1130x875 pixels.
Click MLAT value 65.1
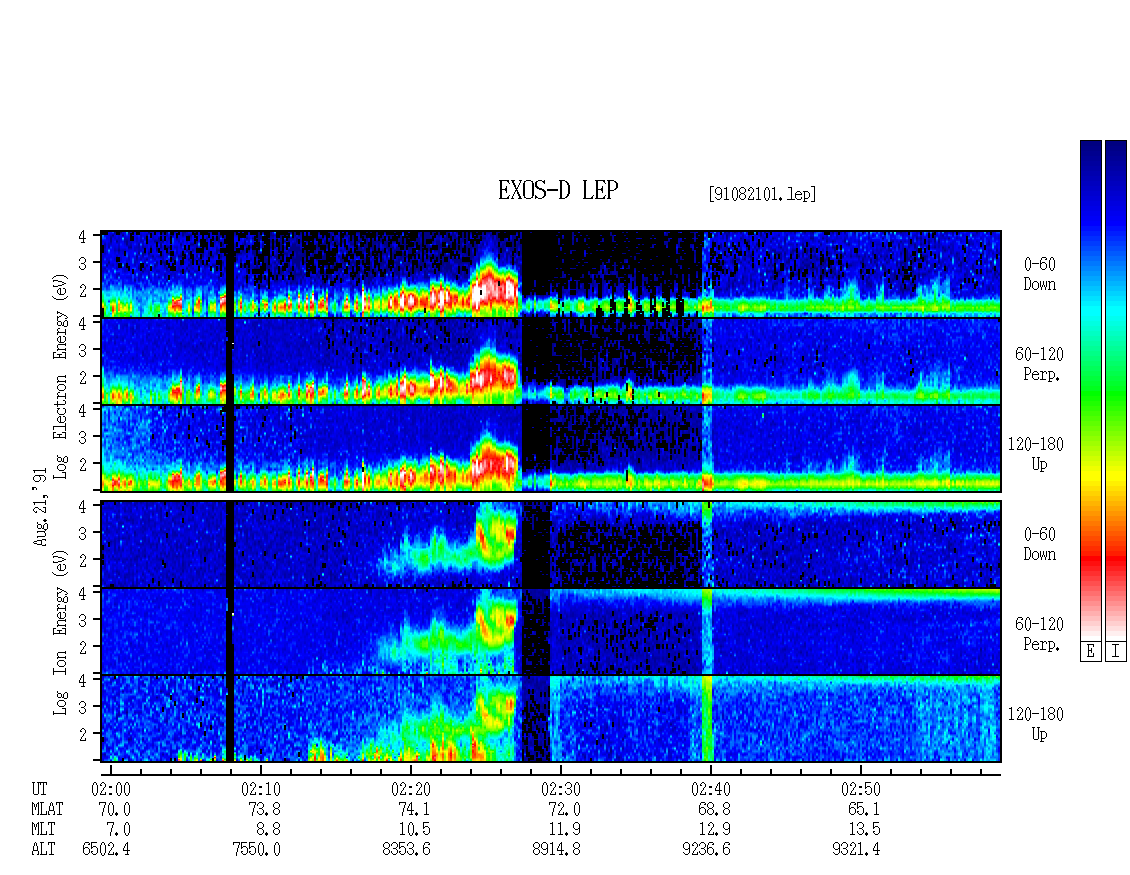click(864, 809)
